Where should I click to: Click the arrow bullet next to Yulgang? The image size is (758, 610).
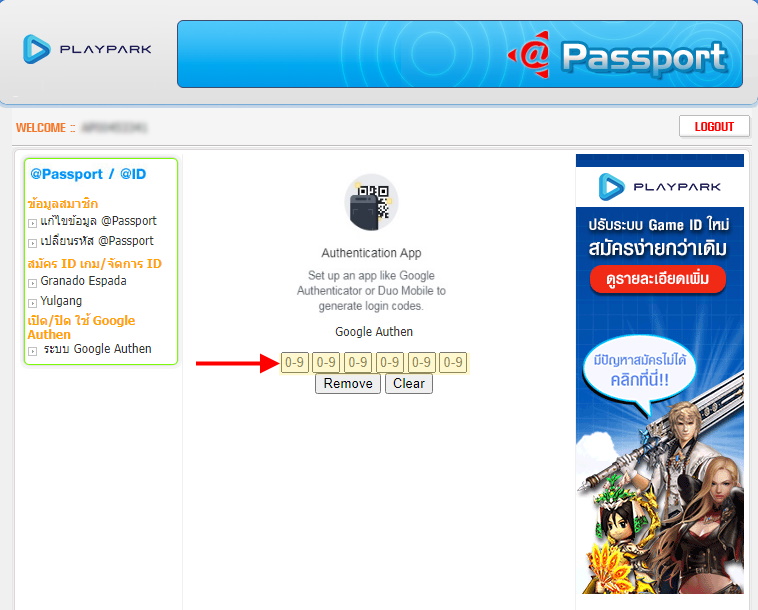point(32,303)
